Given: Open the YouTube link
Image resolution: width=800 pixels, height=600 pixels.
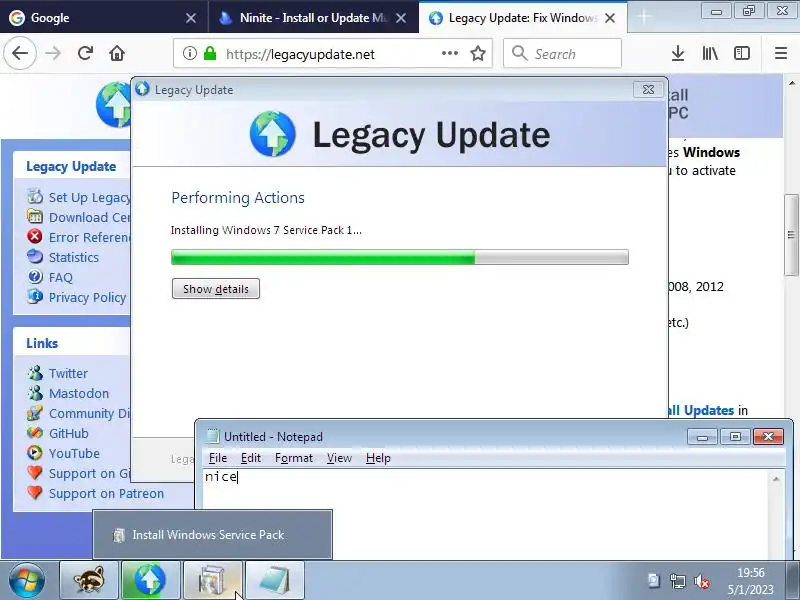Looking at the screenshot, I should [74, 453].
